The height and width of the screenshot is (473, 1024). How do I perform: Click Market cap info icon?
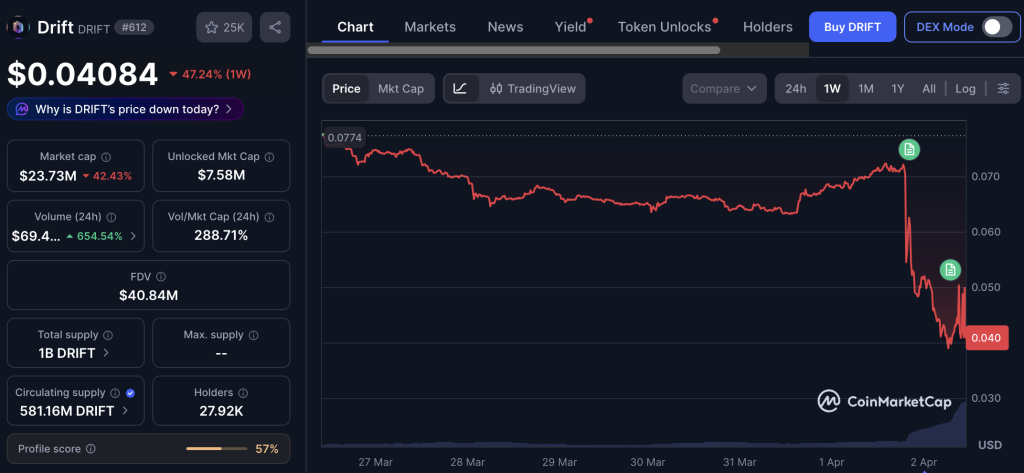tap(106, 157)
